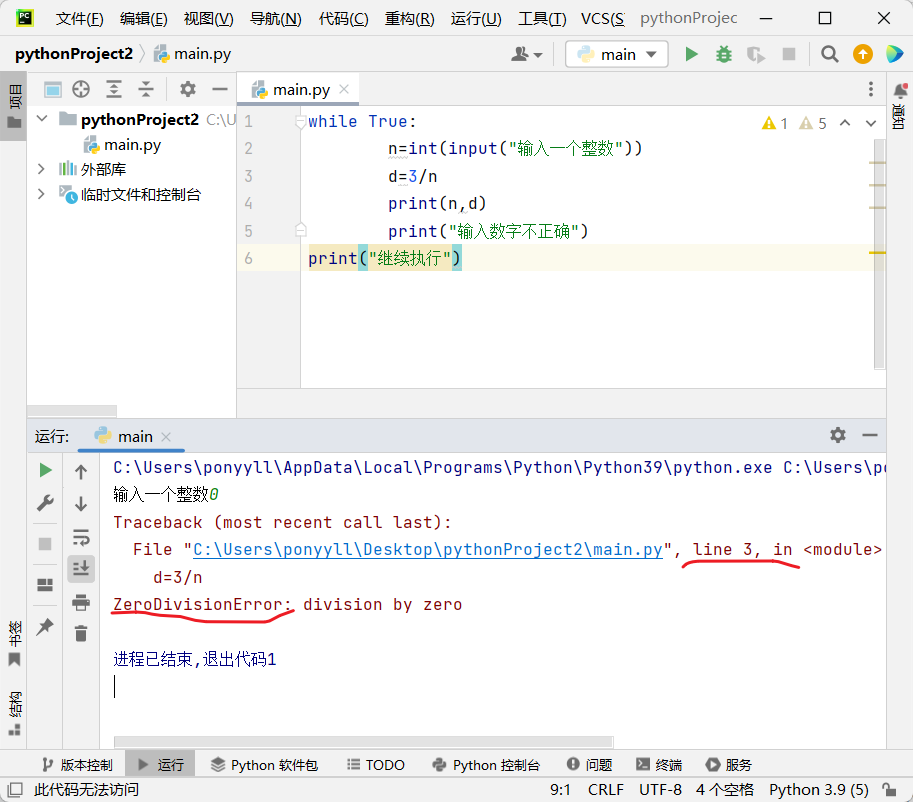Toggle scroll to end in console
Viewport: 913px width, 802px height.
81,568
